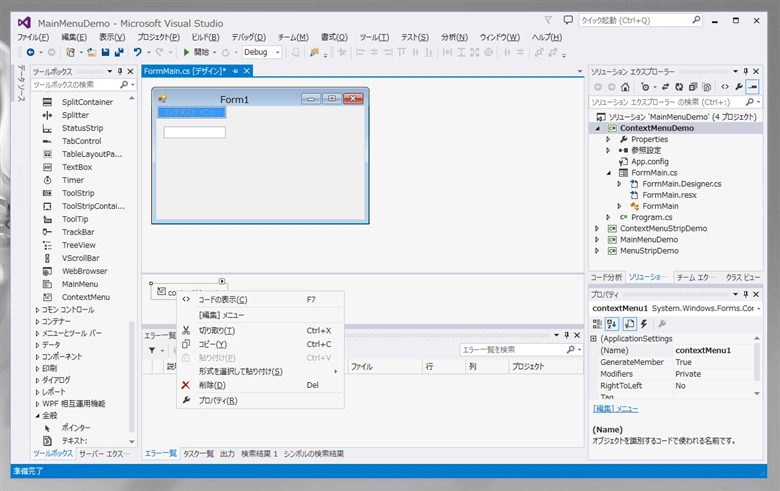Switch to the 出力 tab at bottom
The image size is (780, 491).
coord(227,454)
